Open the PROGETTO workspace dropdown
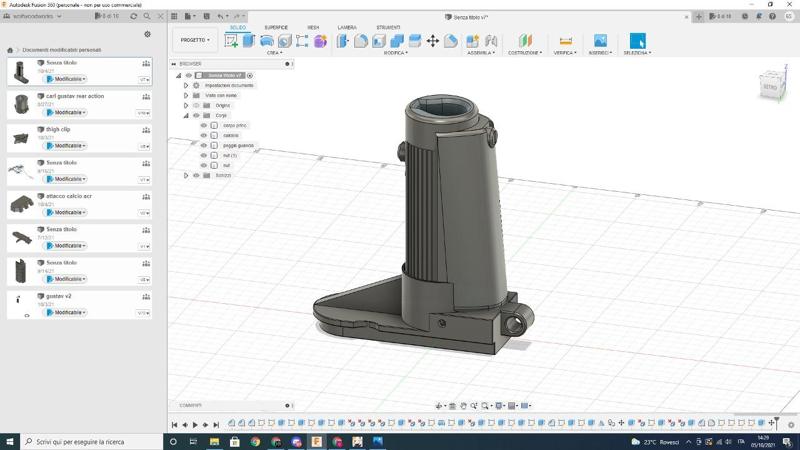This screenshot has width=800, height=450. point(193,40)
